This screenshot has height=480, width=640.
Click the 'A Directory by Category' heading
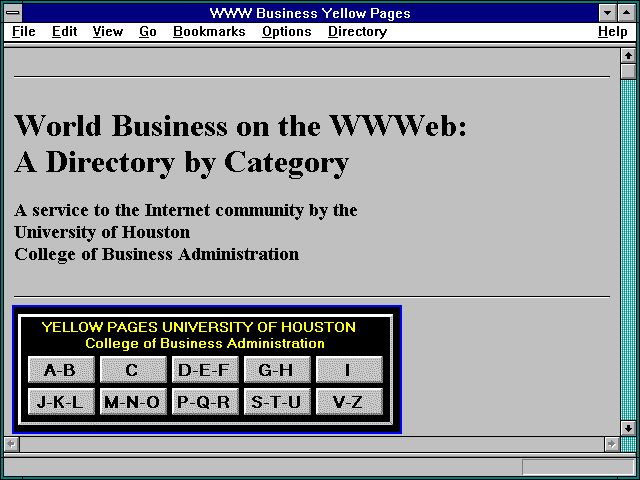(x=182, y=163)
